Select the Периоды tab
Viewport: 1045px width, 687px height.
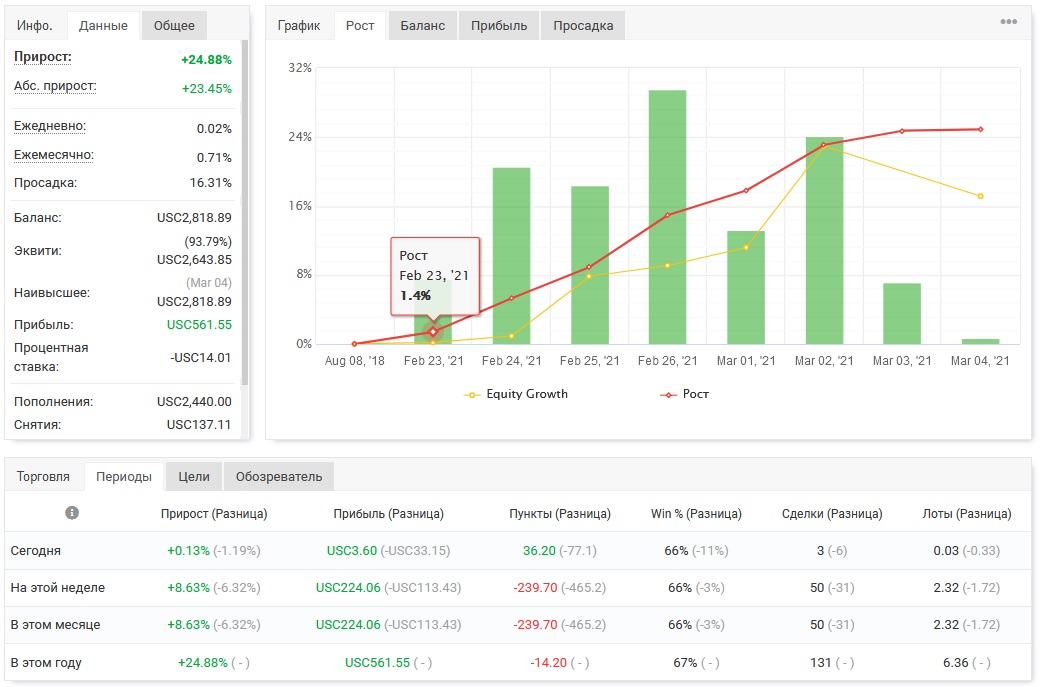[x=124, y=476]
